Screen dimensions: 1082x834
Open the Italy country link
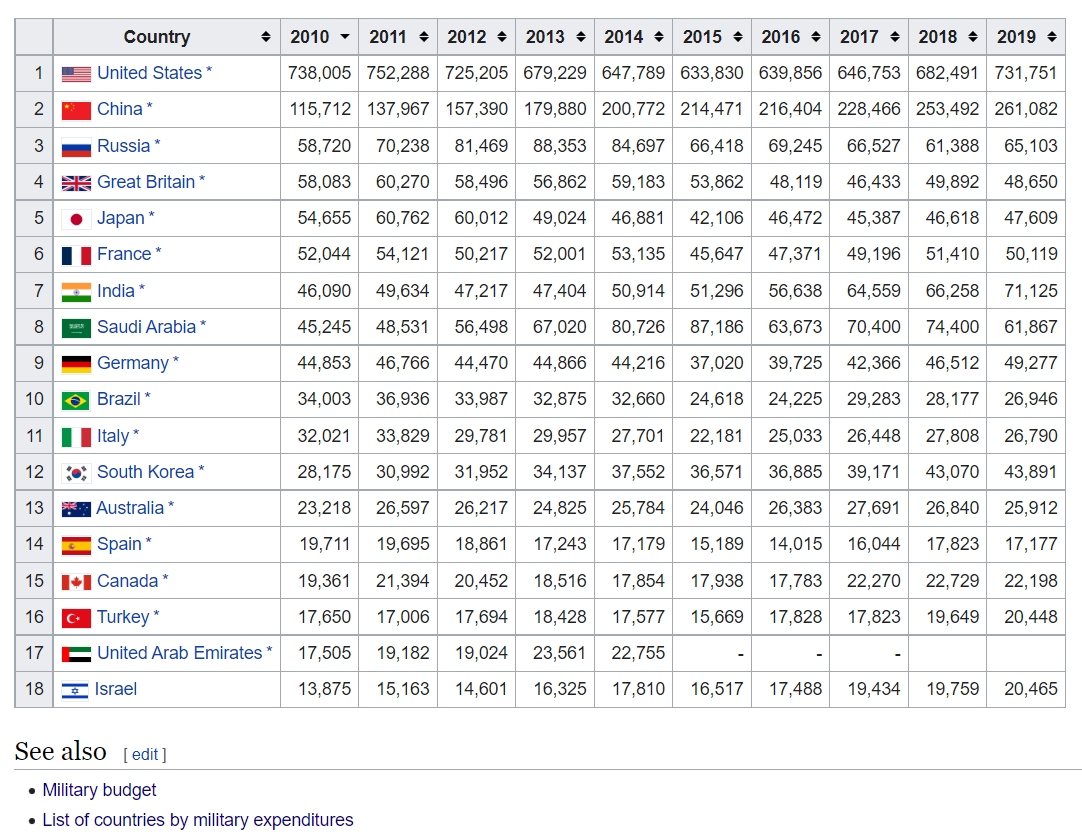coord(113,435)
